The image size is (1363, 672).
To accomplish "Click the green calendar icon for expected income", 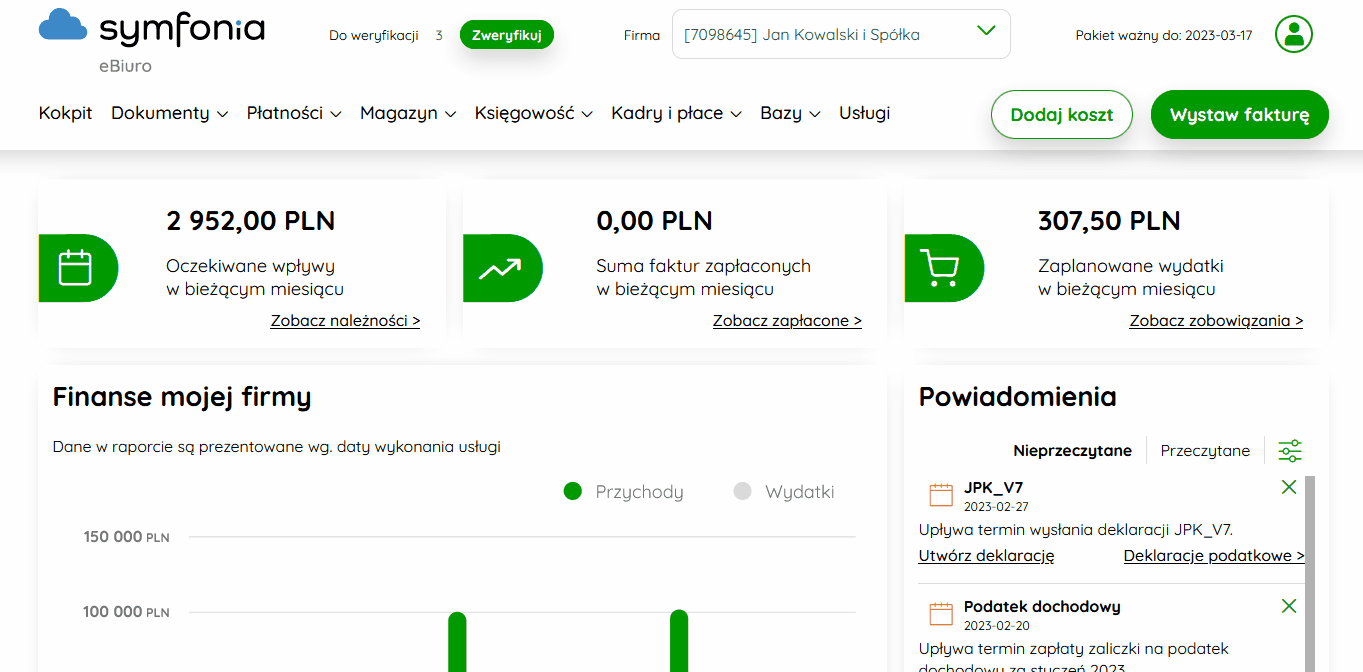I will pos(78,268).
